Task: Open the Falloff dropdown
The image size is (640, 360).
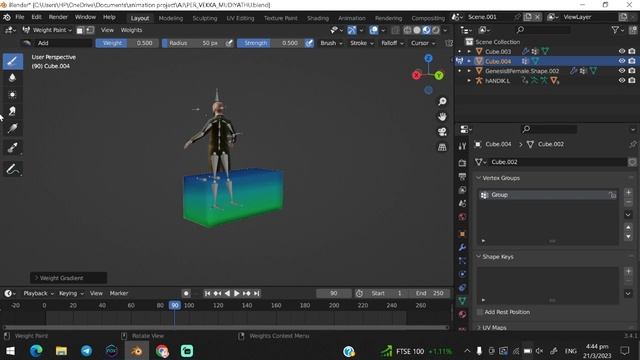Action: (x=392, y=43)
